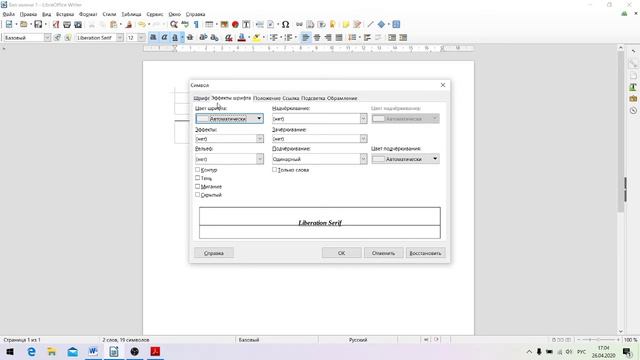Click the Insert table icon
640x360 pixels.
209,24
